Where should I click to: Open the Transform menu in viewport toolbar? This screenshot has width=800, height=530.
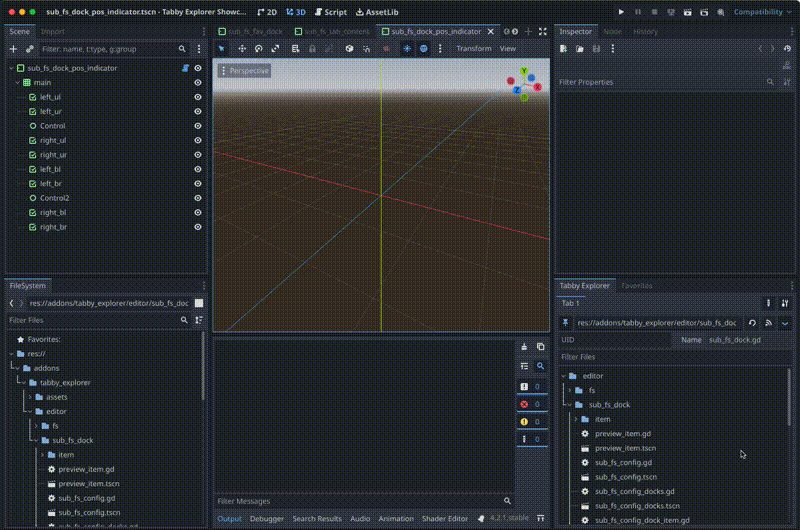[473, 48]
